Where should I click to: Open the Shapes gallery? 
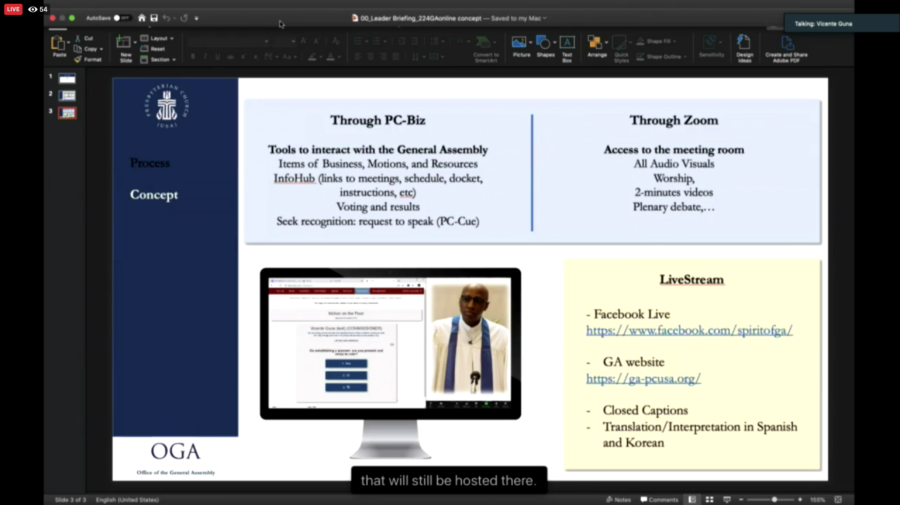click(545, 45)
